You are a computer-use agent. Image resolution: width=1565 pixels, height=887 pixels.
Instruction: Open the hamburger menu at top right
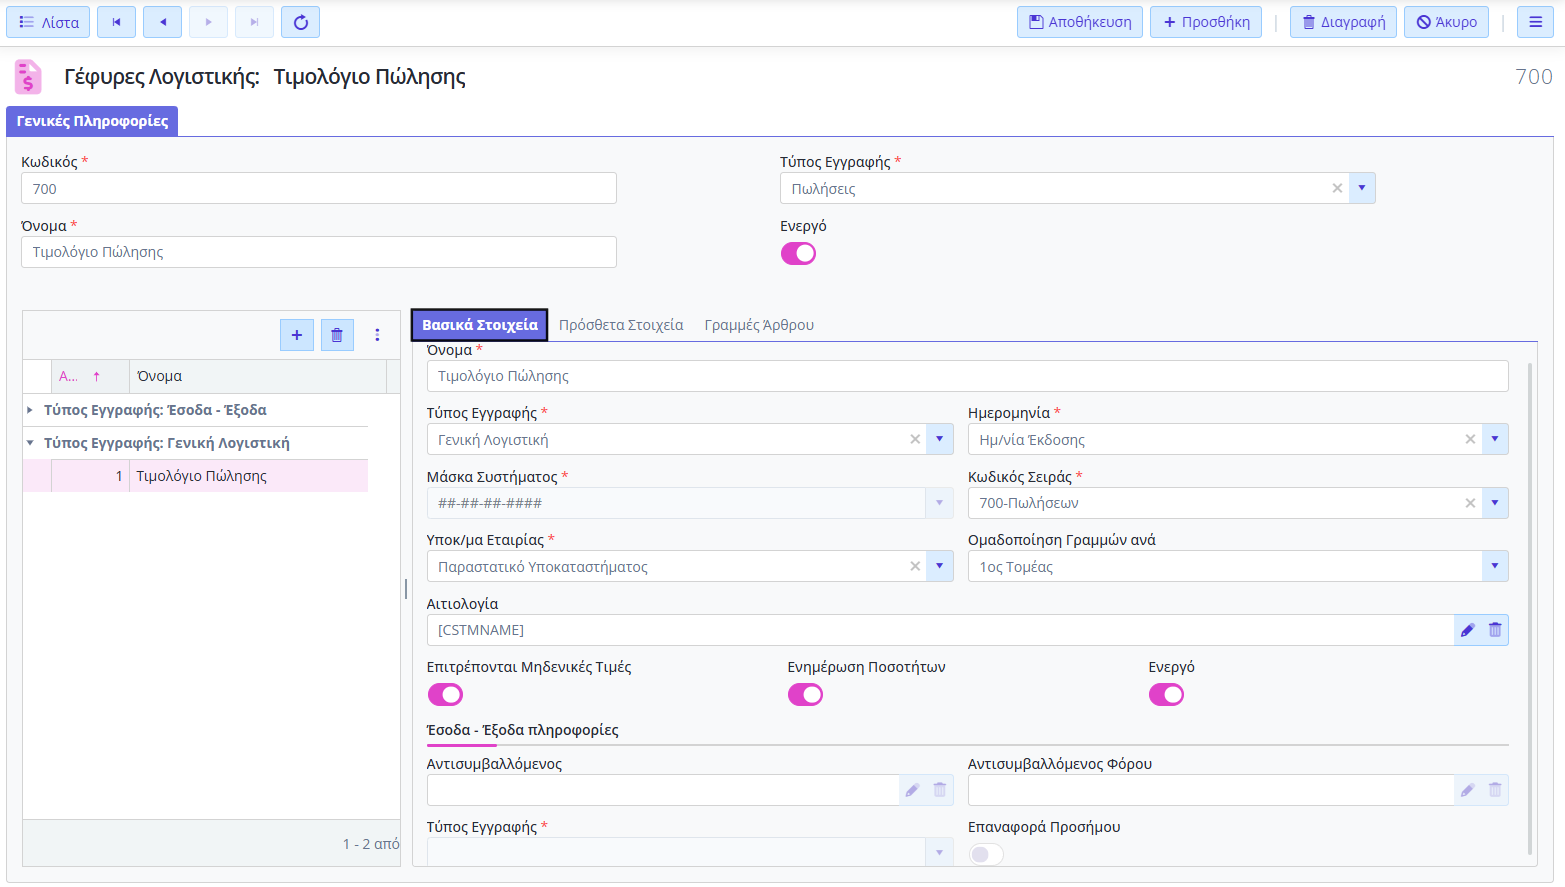[x=1535, y=22]
